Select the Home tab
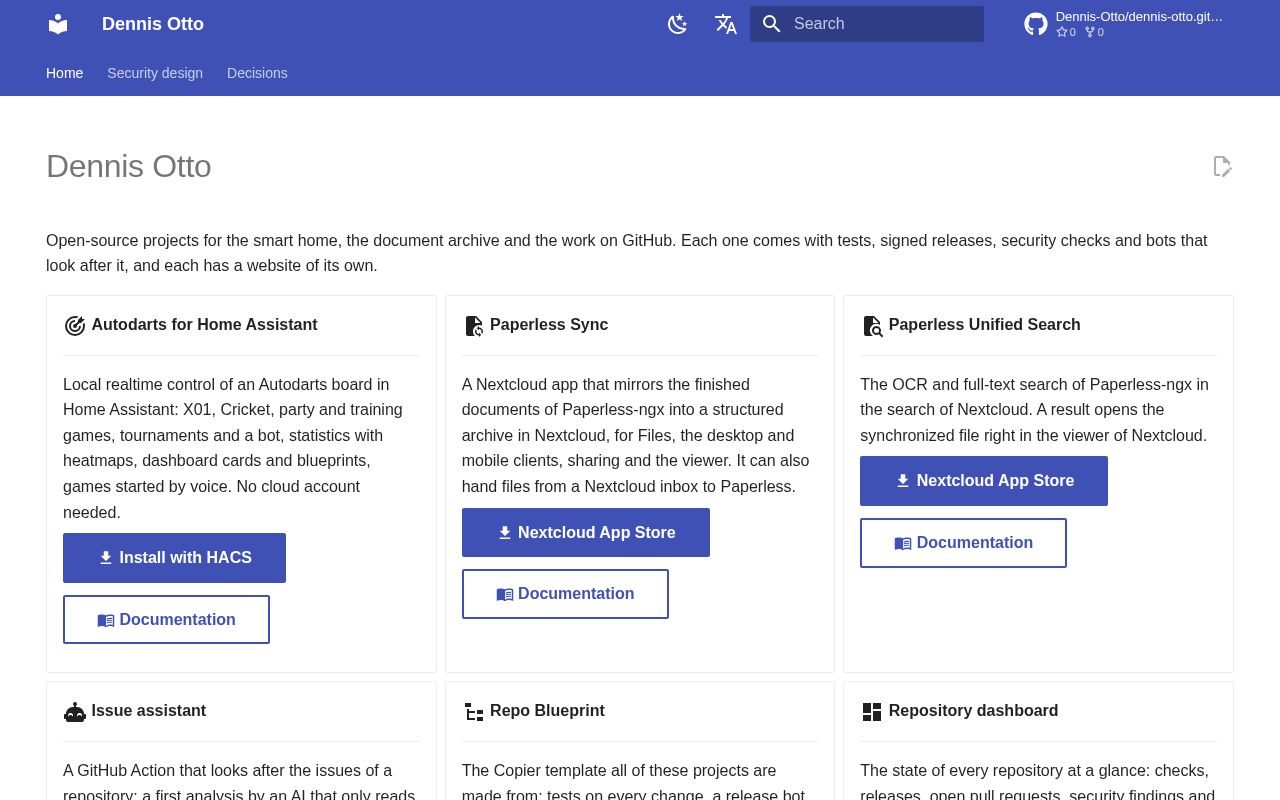This screenshot has width=1280, height=800. coord(64,73)
